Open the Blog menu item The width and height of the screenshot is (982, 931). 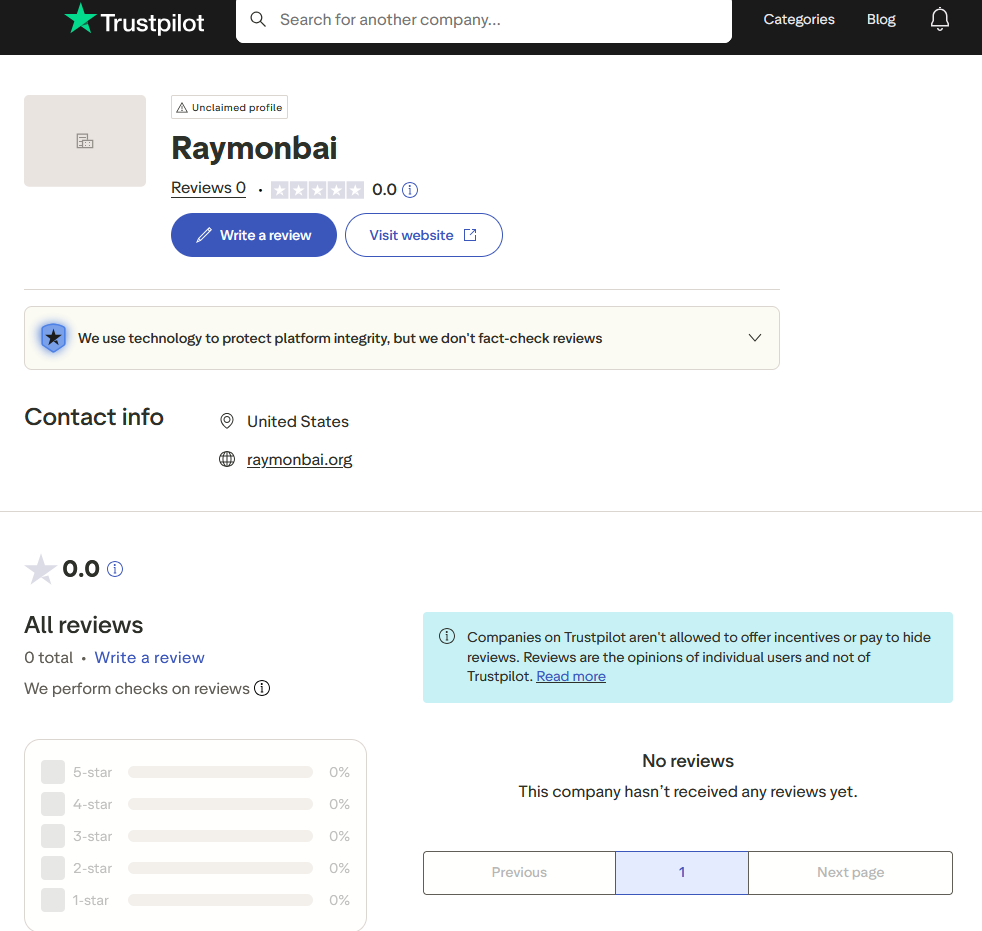(x=881, y=19)
